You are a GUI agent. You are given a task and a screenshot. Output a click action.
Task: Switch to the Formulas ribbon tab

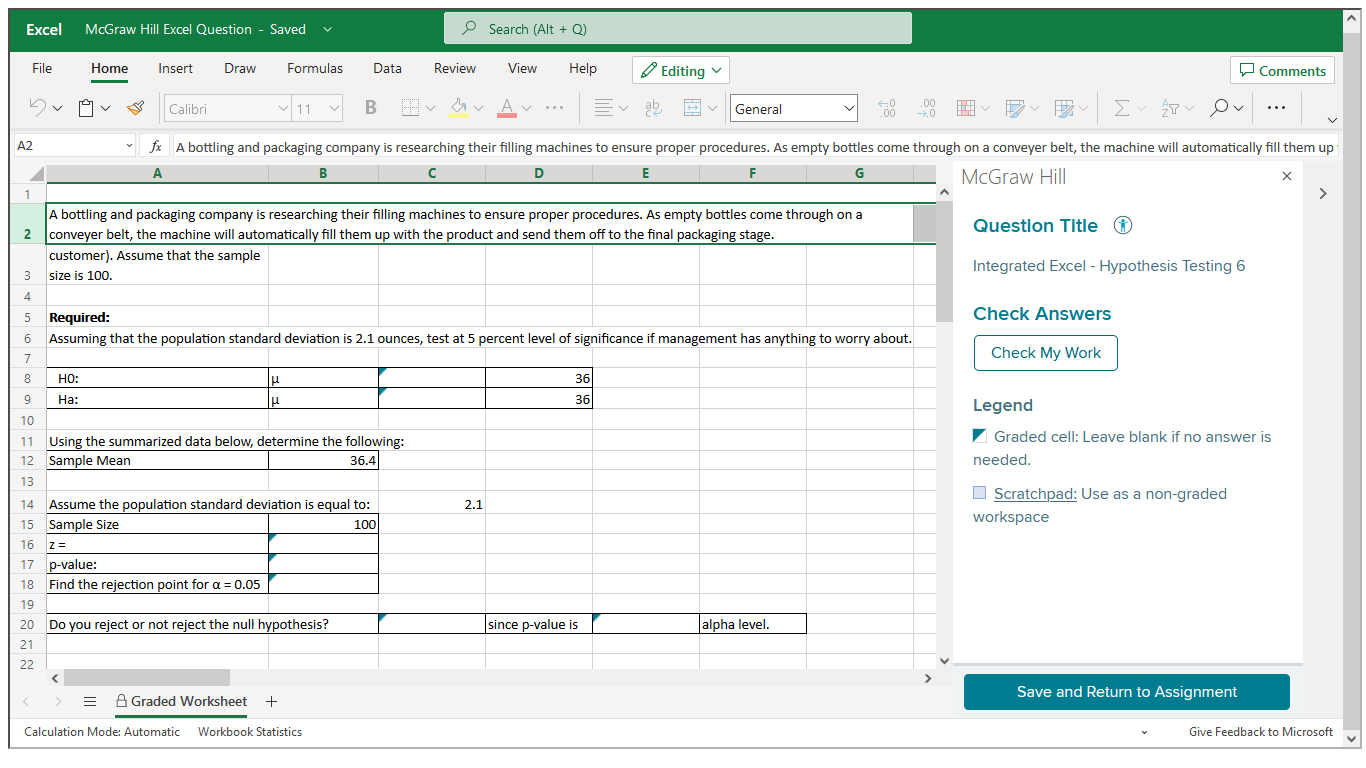pyautogui.click(x=315, y=68)
